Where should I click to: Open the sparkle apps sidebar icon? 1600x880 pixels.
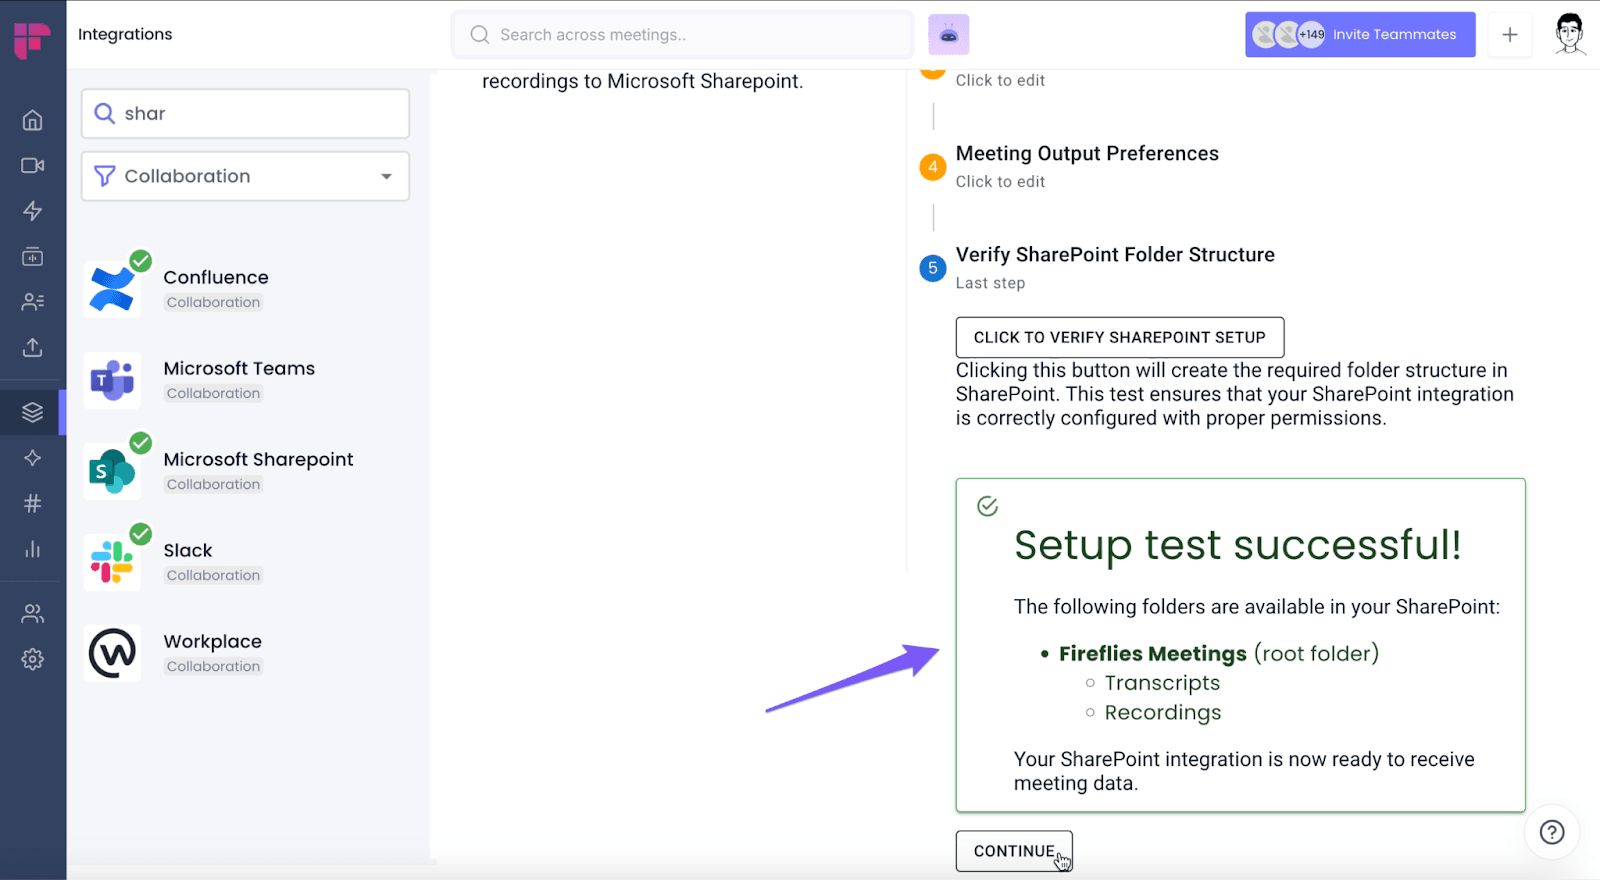click(32, 458)
